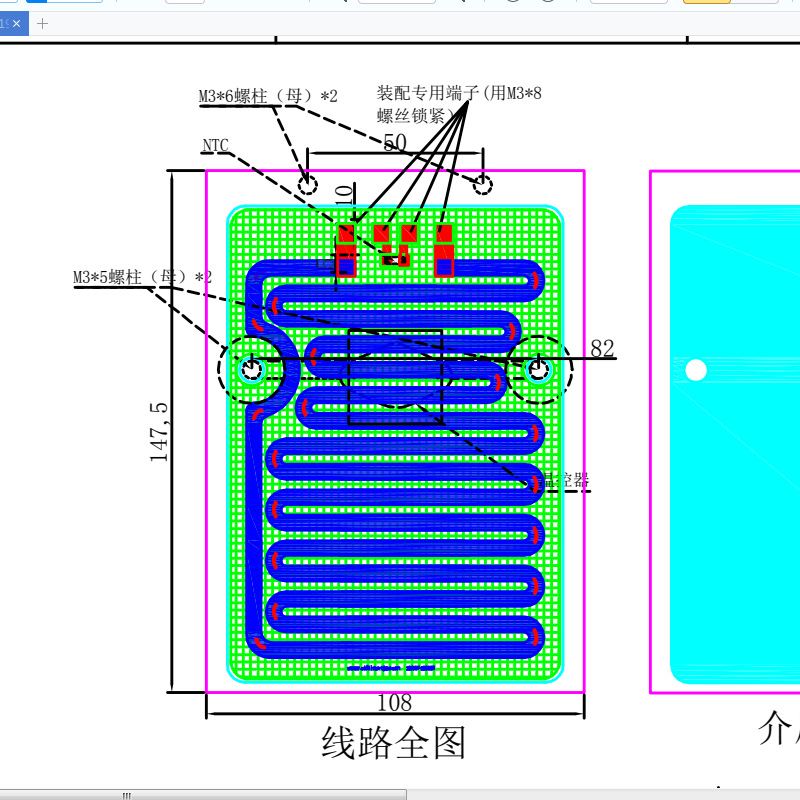Select the 108 horizontal dimension text
The width and height of the screenshot is (800, 800).
pyautogui.click(x=397, y=702)
